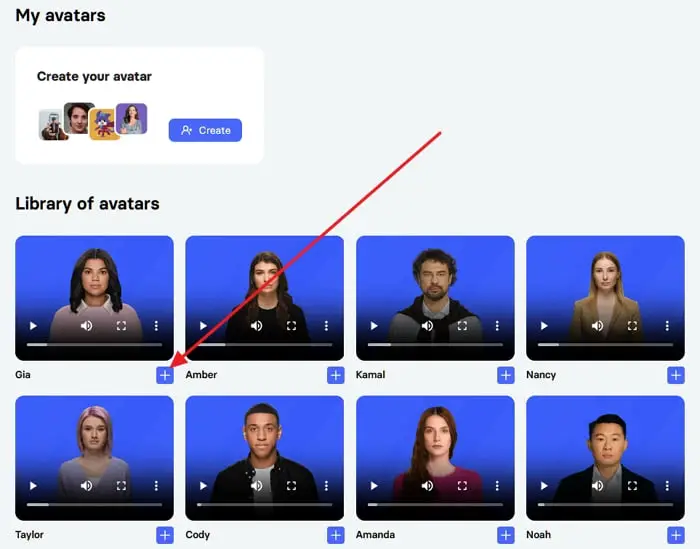Viewport: 700px width, 549px height.
Task: Click the Amanda avatar name label
Action: [375, 534]
